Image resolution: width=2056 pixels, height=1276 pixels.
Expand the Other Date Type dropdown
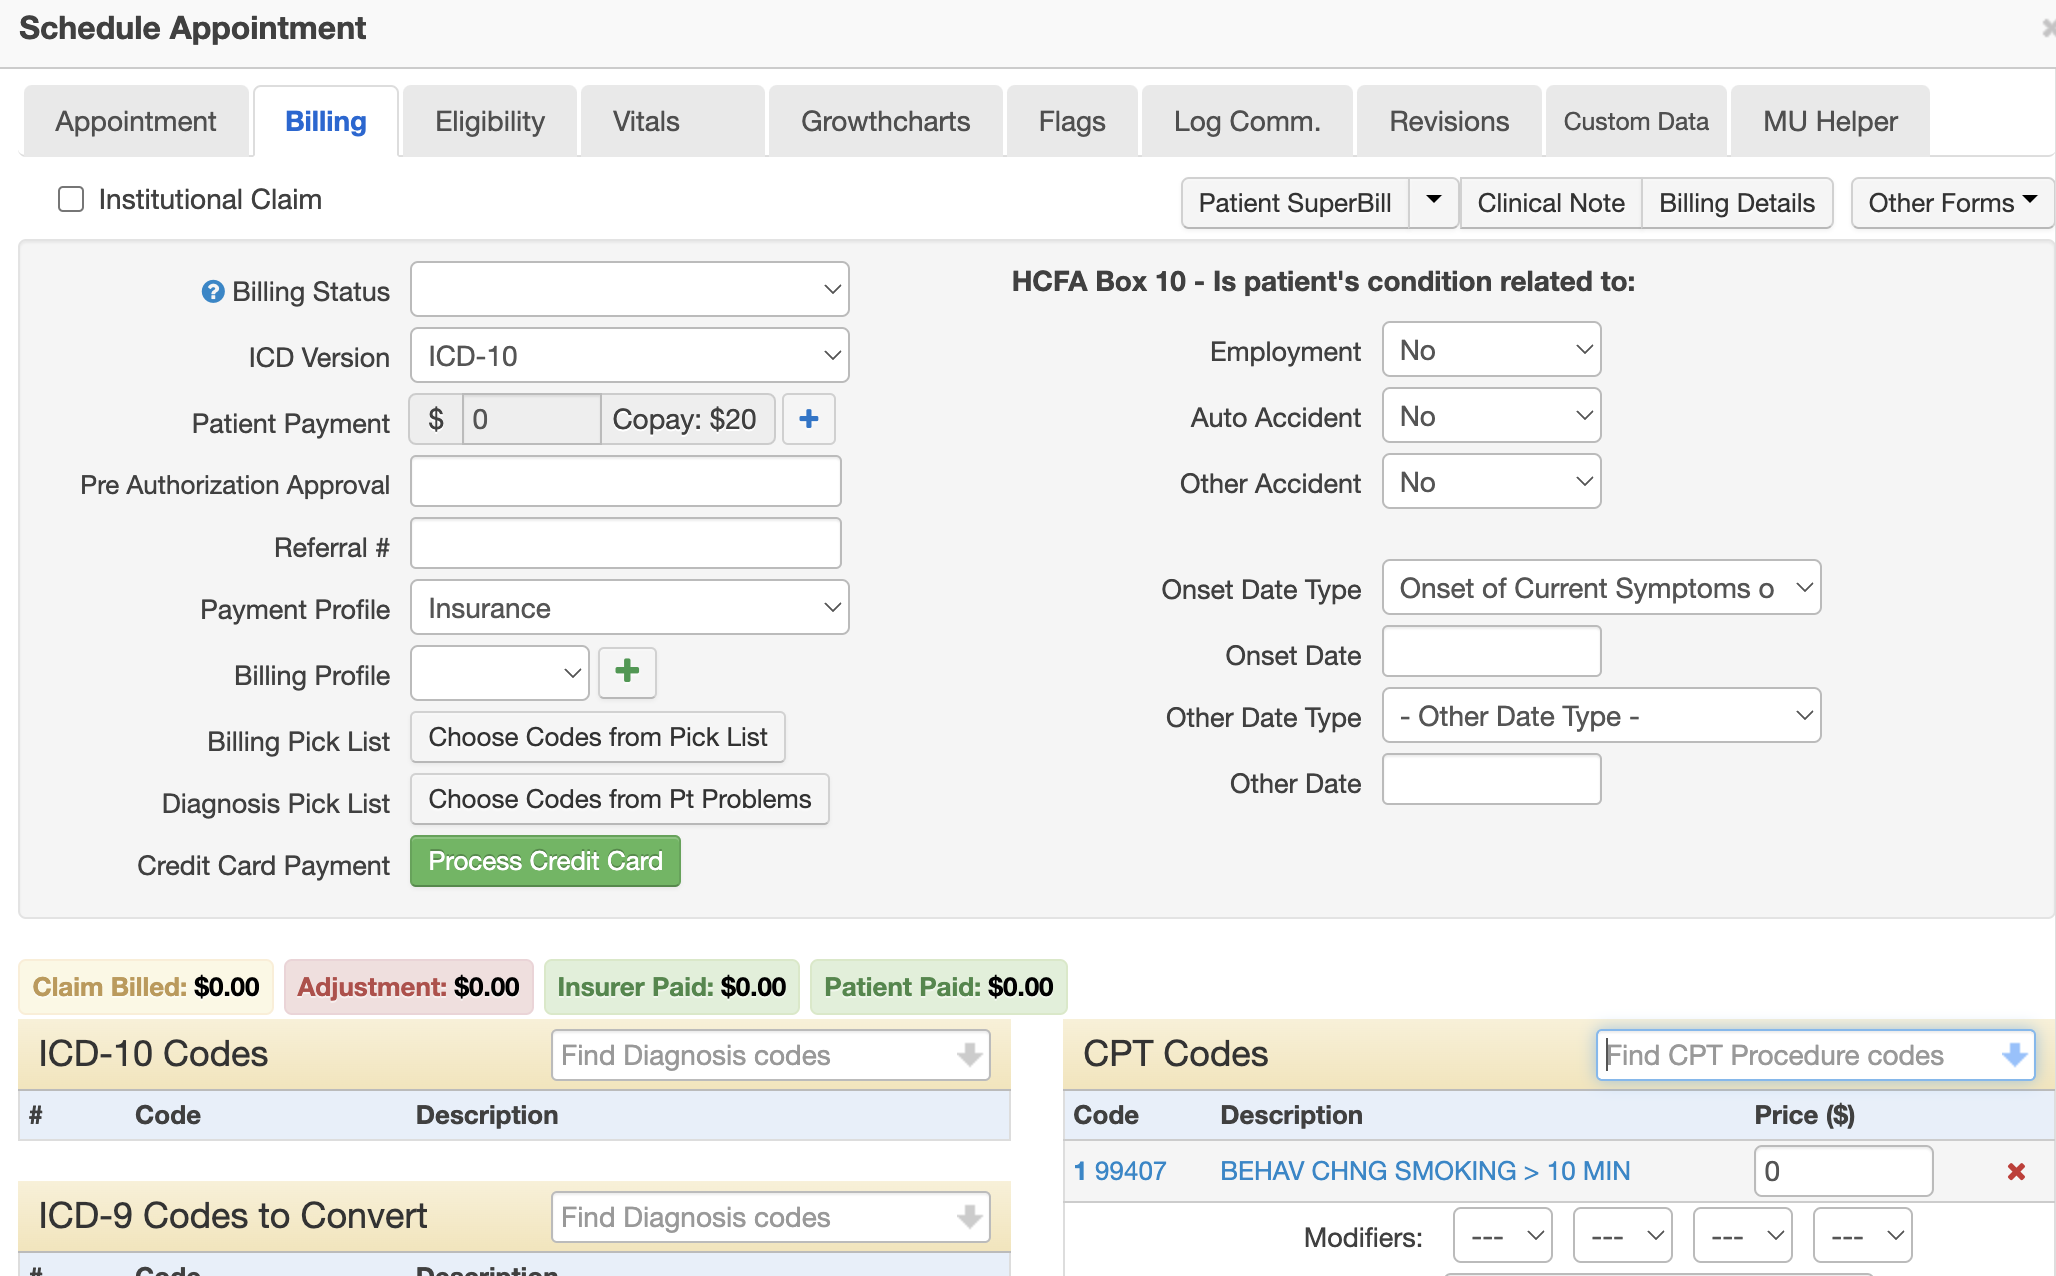point(1600,716)
